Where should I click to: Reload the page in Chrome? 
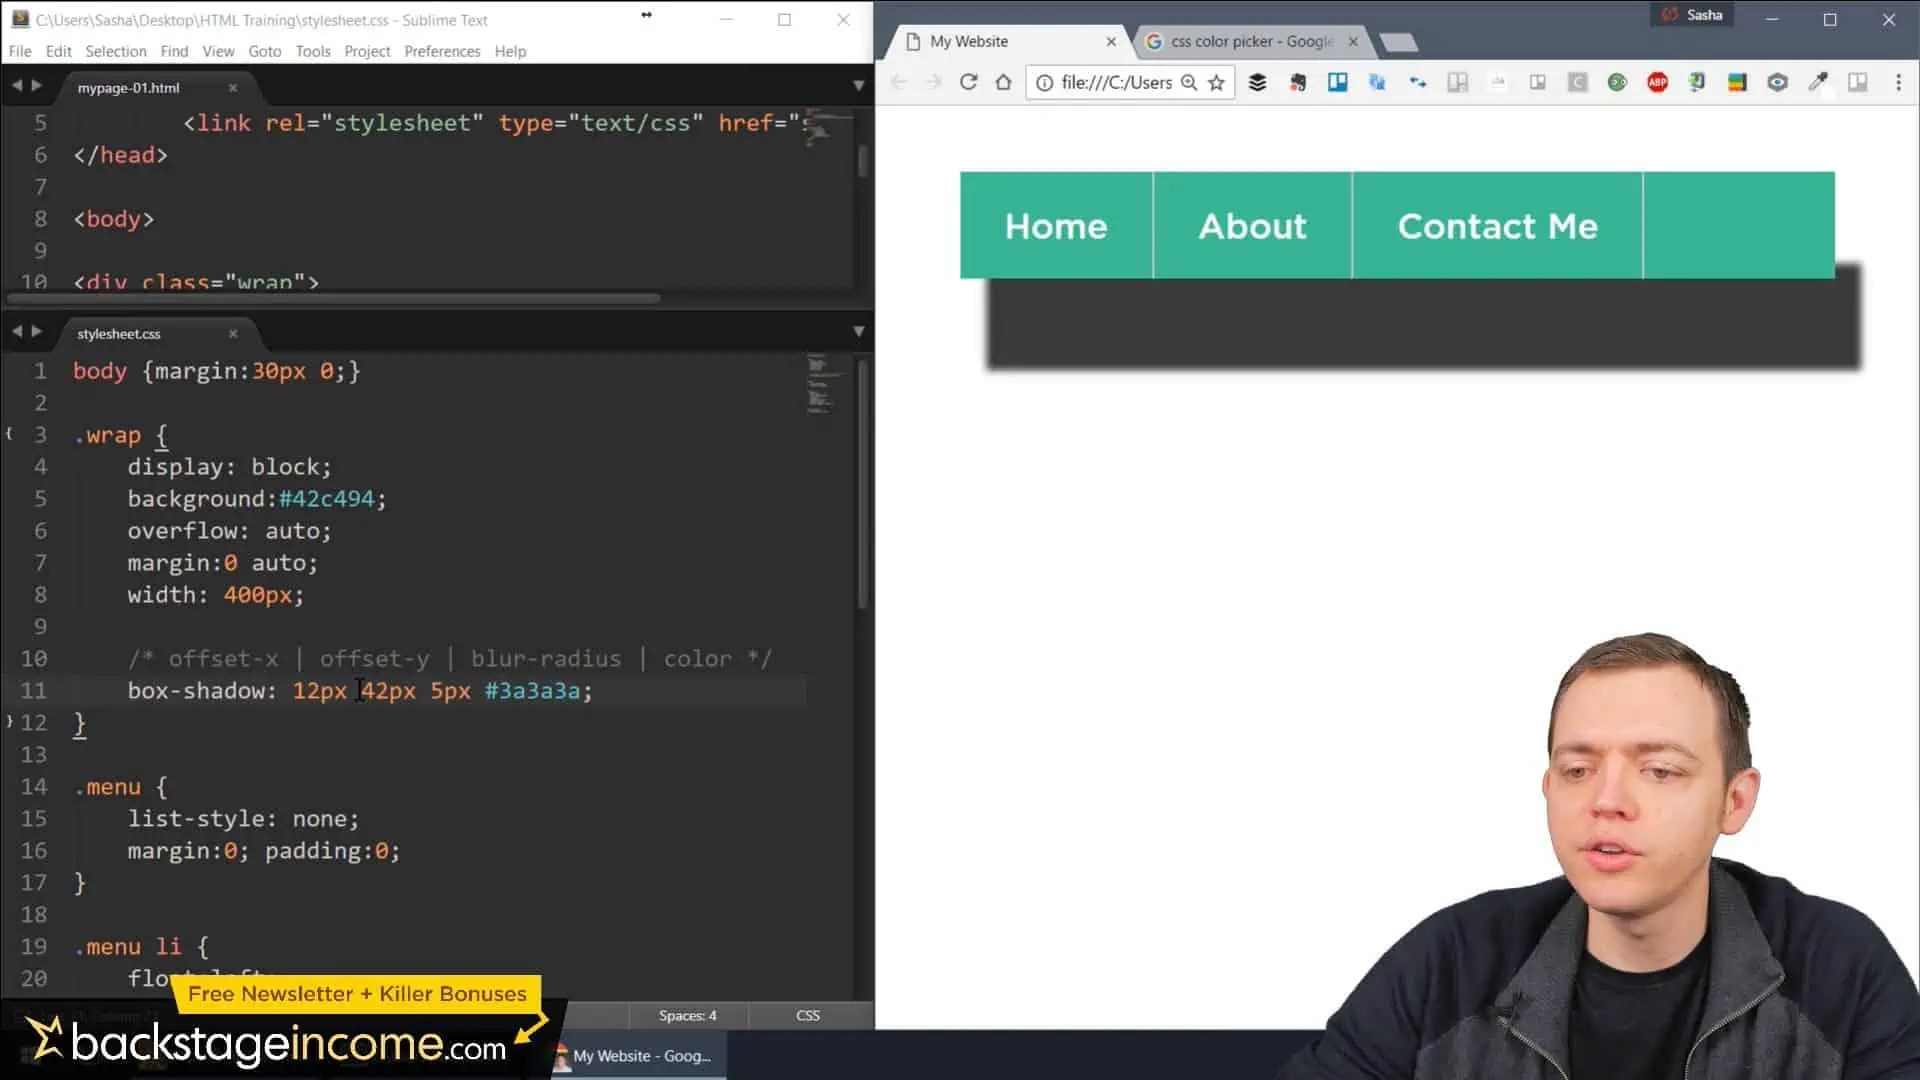click(967, 82)
